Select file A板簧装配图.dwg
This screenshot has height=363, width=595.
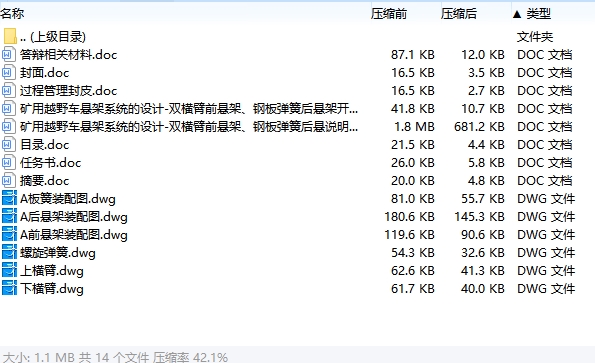click(68, 199)
